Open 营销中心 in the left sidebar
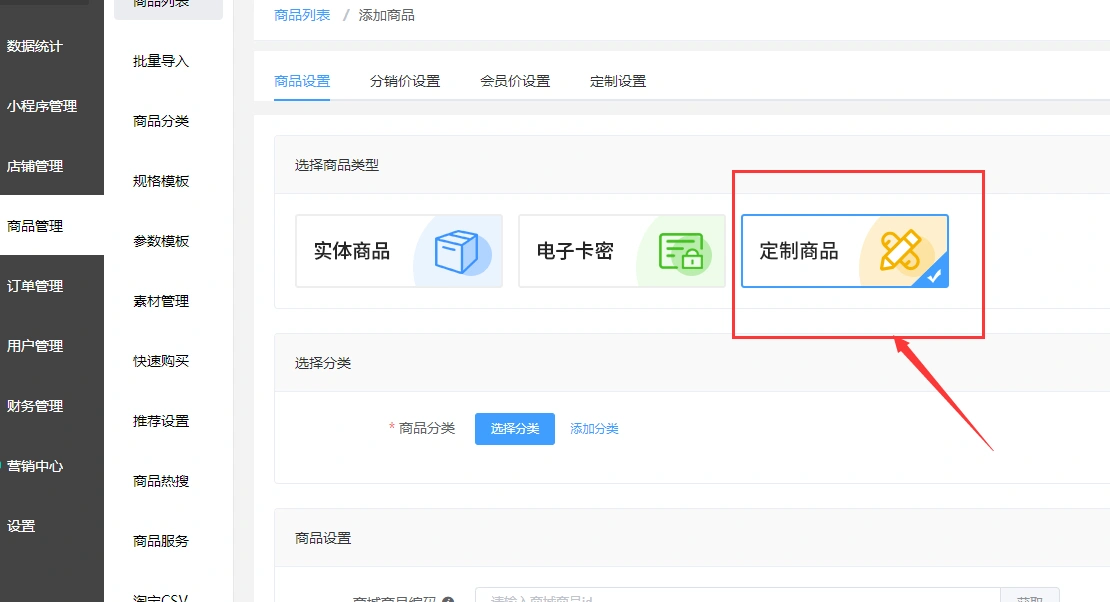Screen dimensions: 1110x602 tap(35, 466)
